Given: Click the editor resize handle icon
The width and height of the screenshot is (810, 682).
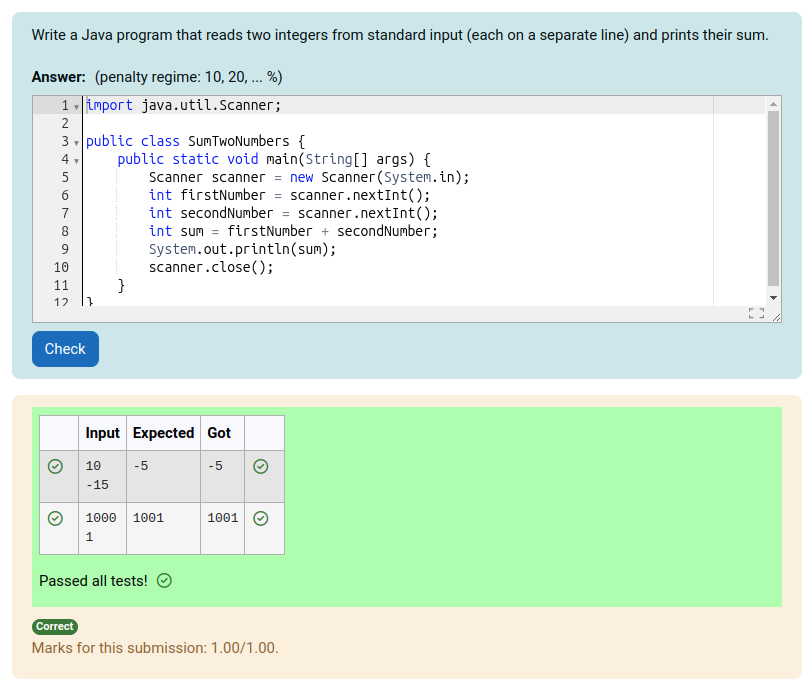Looking at the screenshot, I should (x=776, y=318).
